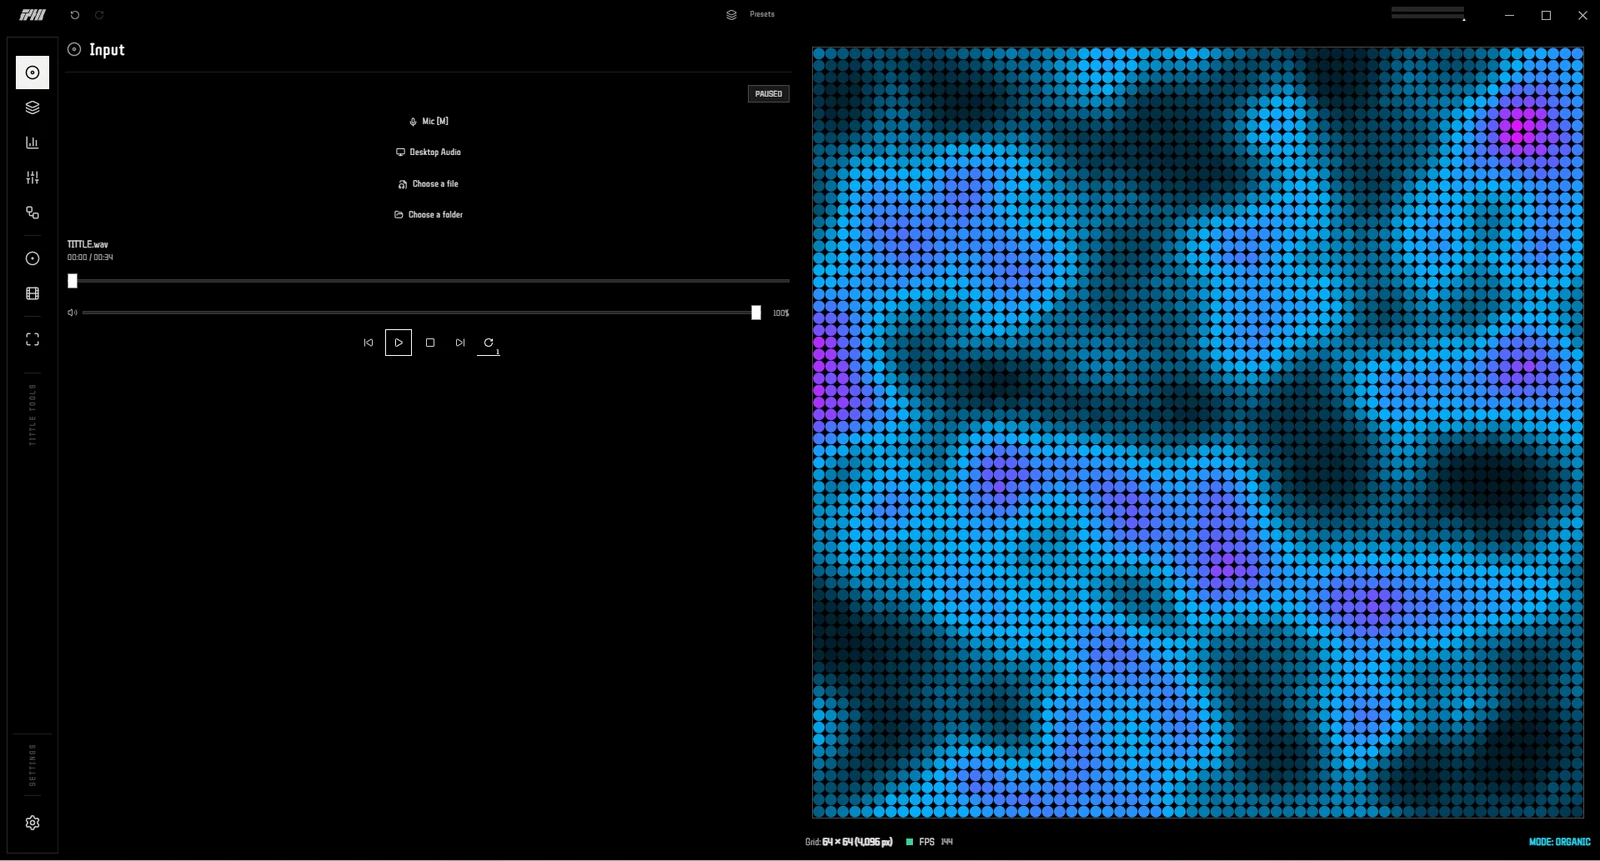Select Desktop Audio as input source
1600x861 pixels.
pyautogui.click(x=428, y=152)
